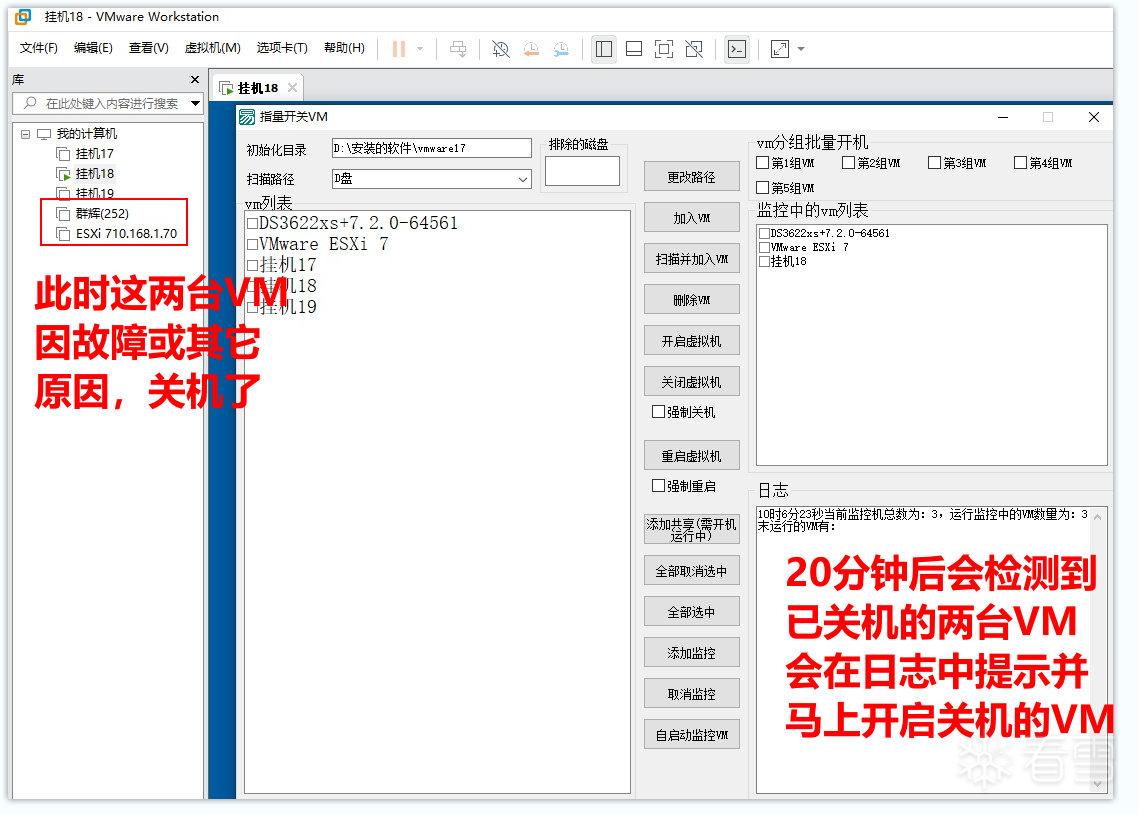Image resolution: width=1138 pixels, height=814 pixels.
Task: Select 我的计算机 in the library tree
Action: click(86, 133)
